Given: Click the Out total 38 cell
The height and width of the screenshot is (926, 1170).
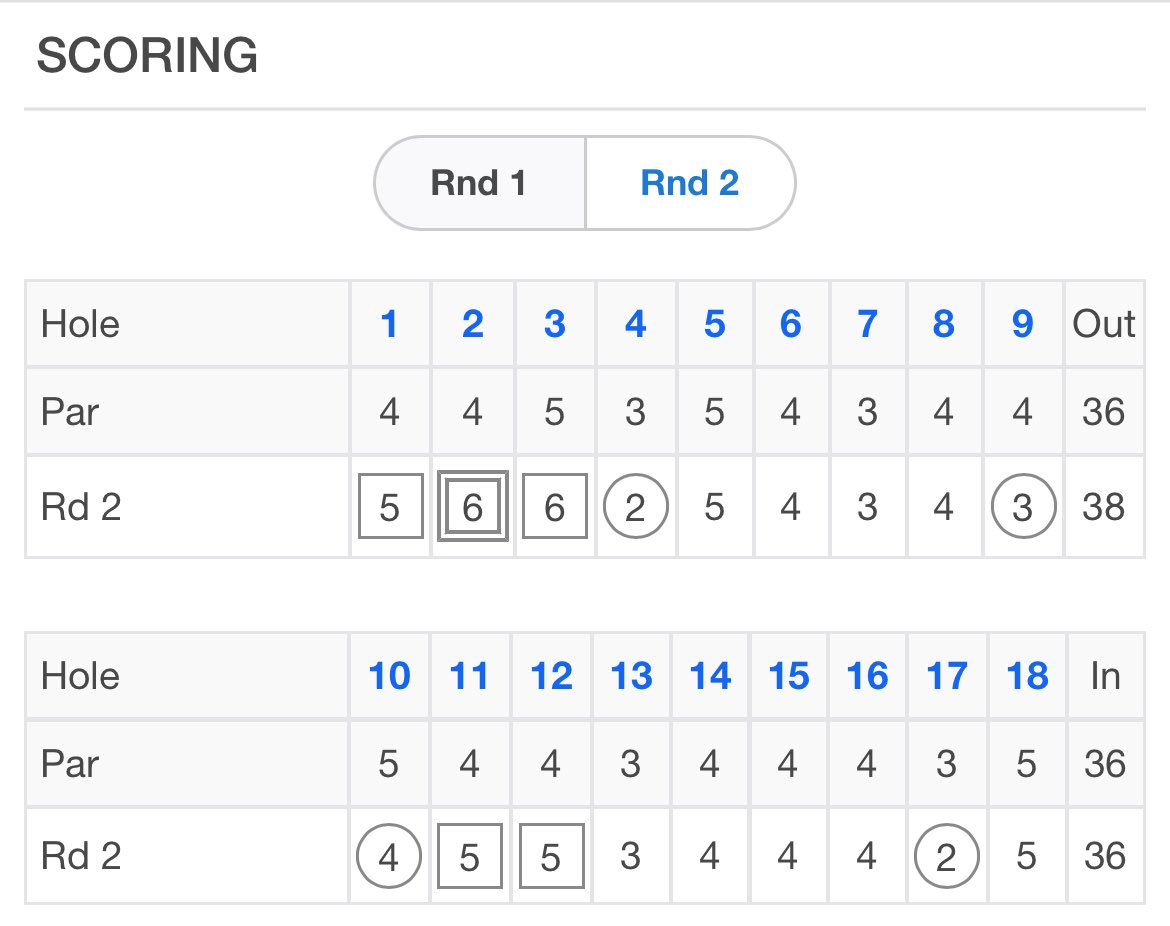Looking at the screenshot, I should [1104, 507].
